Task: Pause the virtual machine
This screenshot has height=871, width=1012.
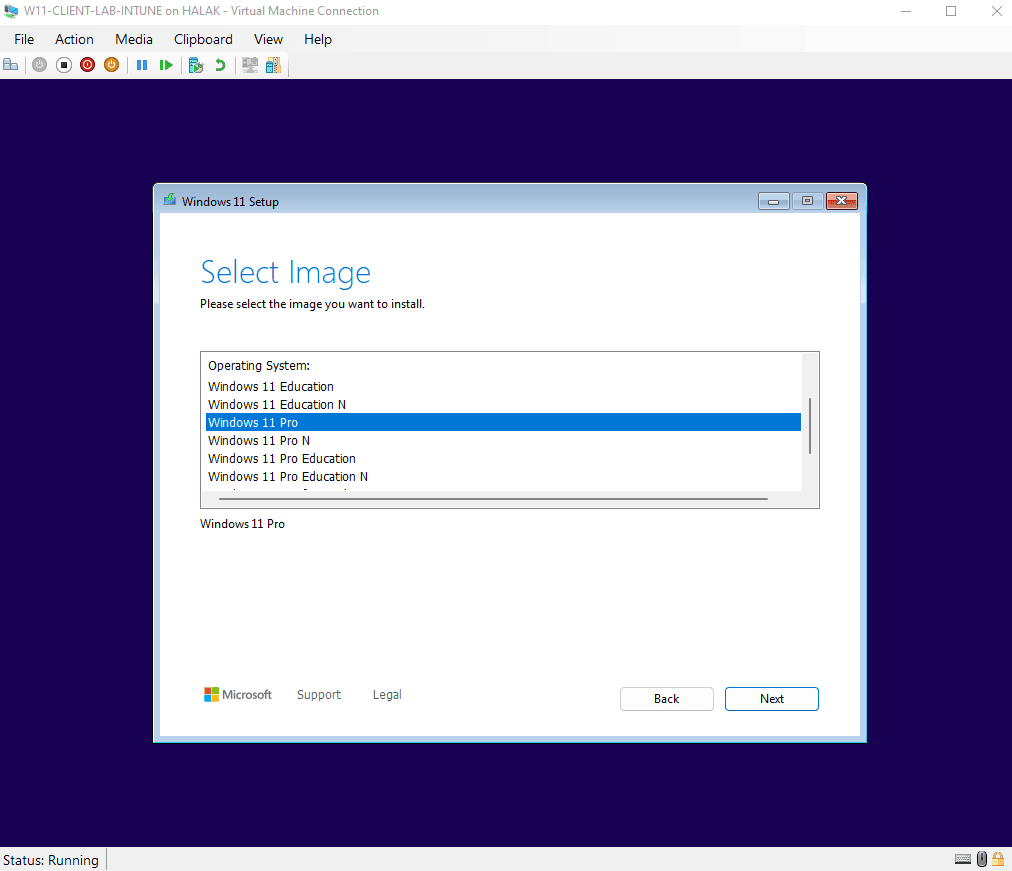Action: click(141, 64)
